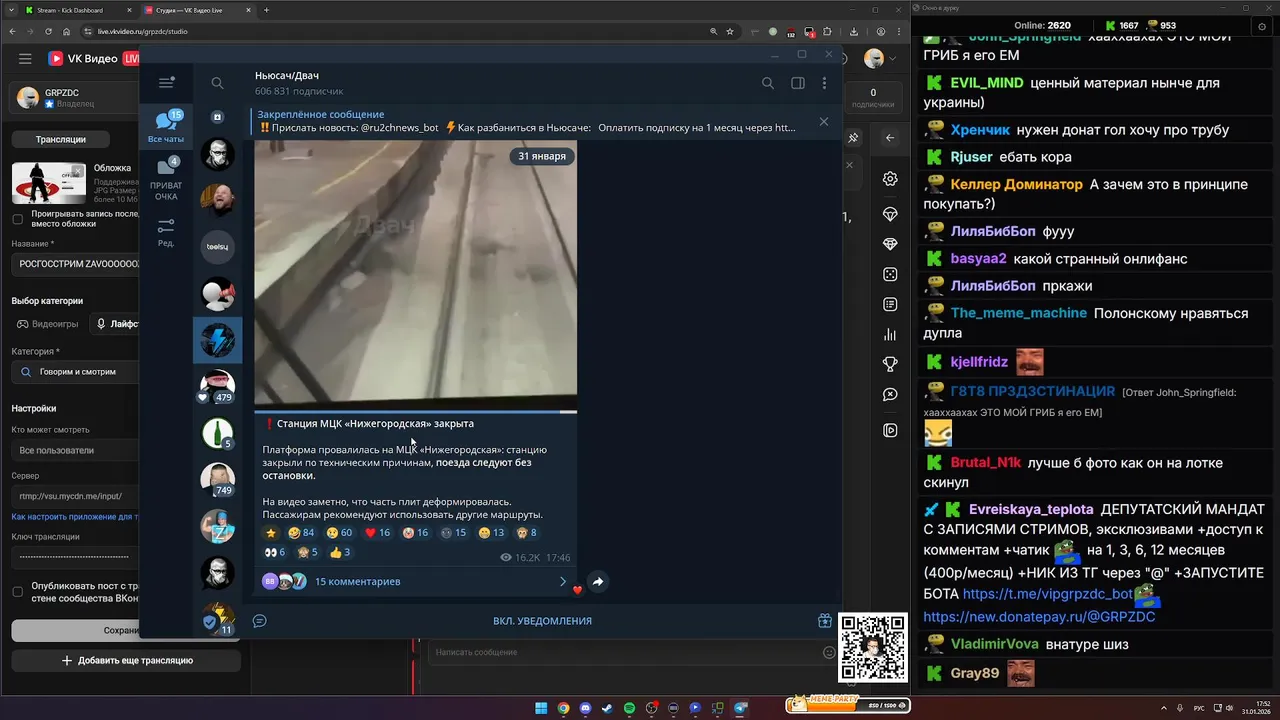Switch to Stream - Kick Dashboard tab
This screenshot has height=720, width=1280.
coord(77,10)
